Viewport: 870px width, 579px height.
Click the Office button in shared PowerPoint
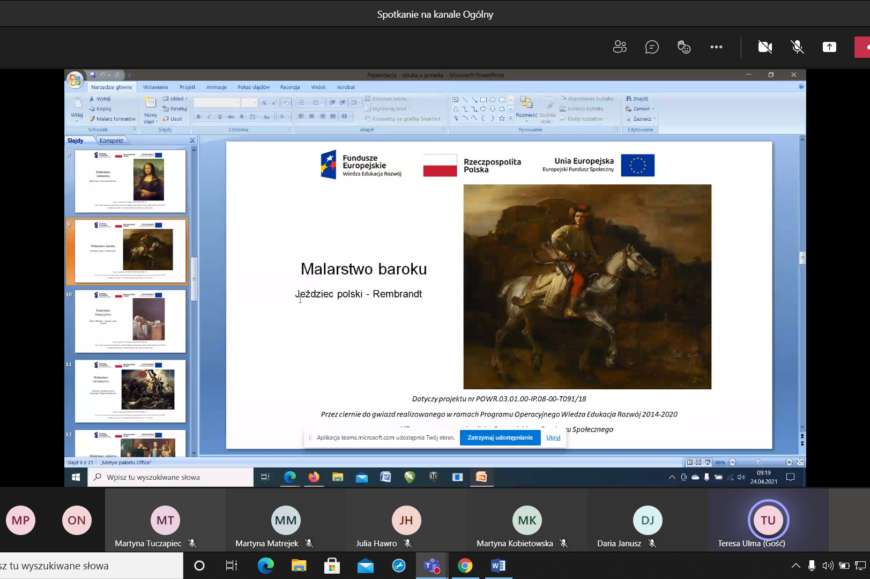(75, 80)
